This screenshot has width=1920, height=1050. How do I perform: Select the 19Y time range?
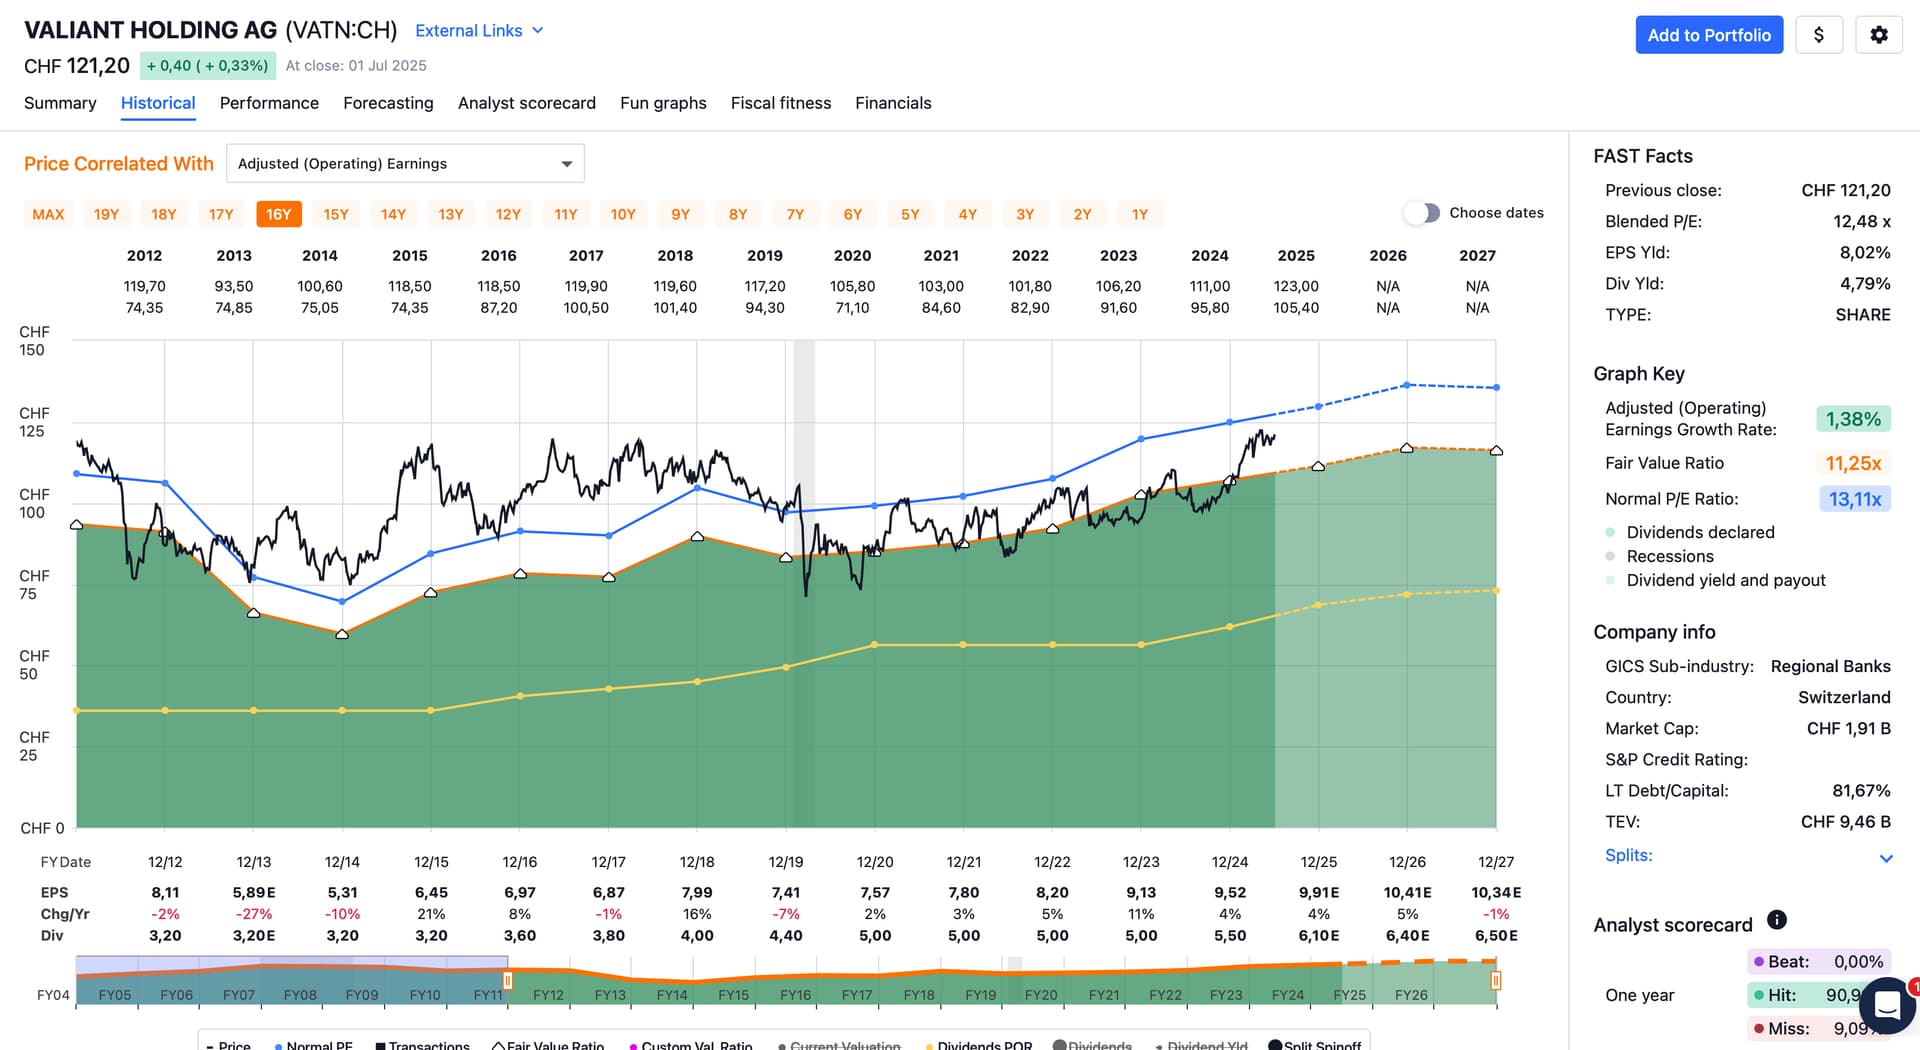tap(106, 214)
